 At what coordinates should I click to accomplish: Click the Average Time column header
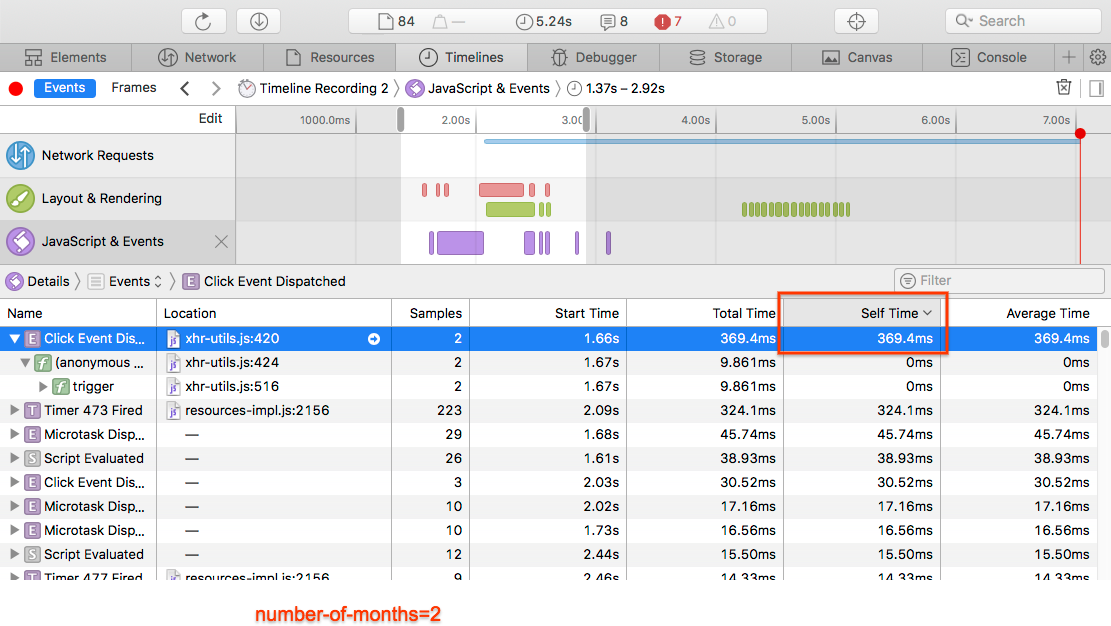coord(1019,313)
